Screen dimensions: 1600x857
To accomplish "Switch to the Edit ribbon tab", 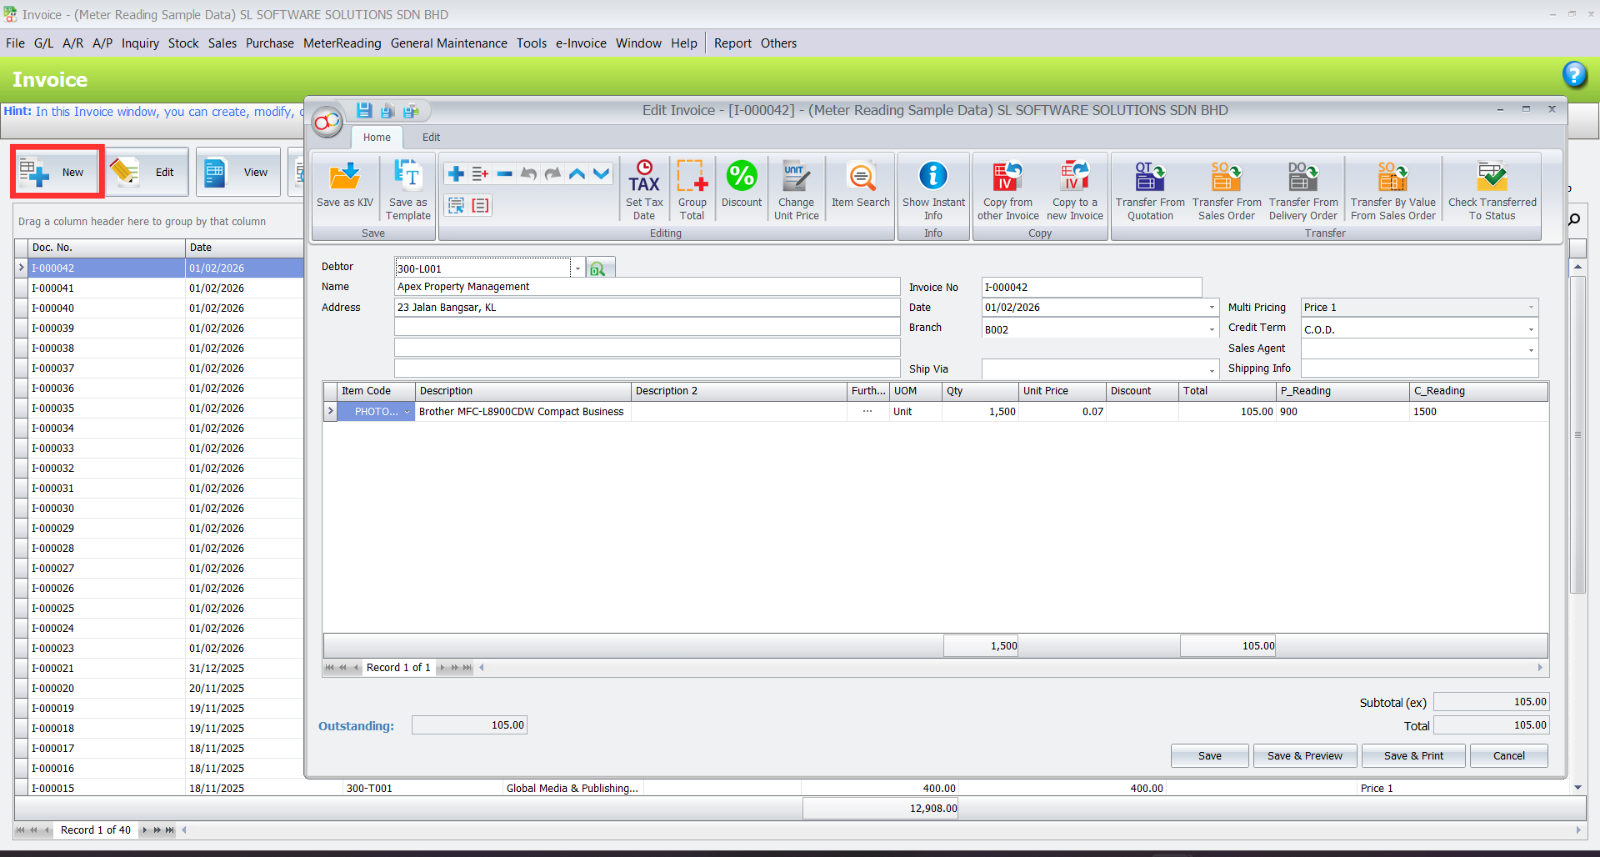I will point(431,137).
